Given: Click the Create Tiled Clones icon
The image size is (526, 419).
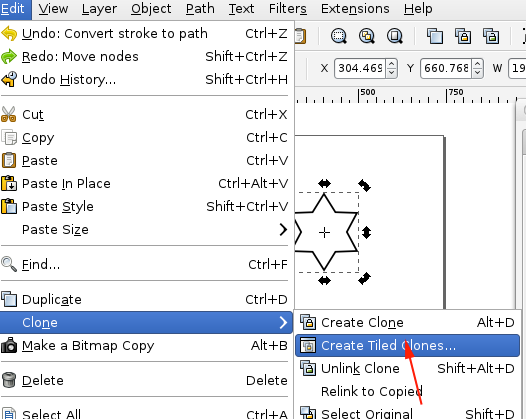Looking at the screenshot, I should tap(308, 345).
